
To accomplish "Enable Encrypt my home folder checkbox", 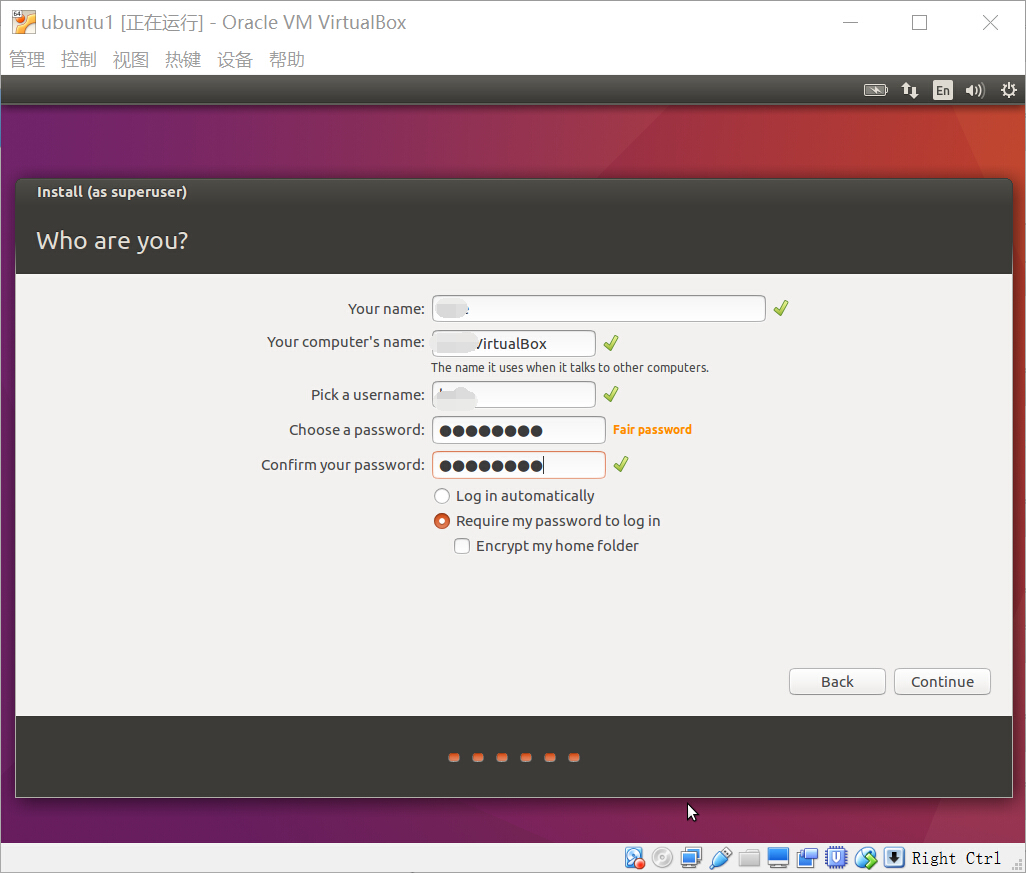I will coord(462,546).
